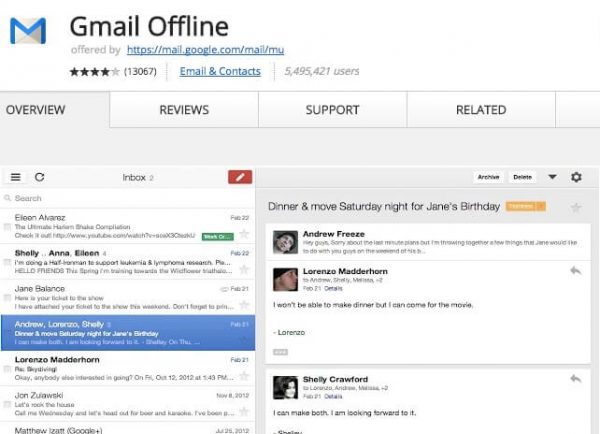The image size is (600, 434).
Task: Switch to the OVERVIEW tab
Action: click(x=55, y=110)
